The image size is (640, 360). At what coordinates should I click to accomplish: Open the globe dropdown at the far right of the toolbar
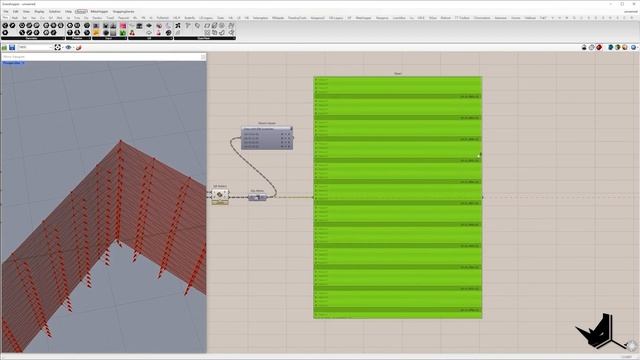pyautogui.click(x=634, y=48)
